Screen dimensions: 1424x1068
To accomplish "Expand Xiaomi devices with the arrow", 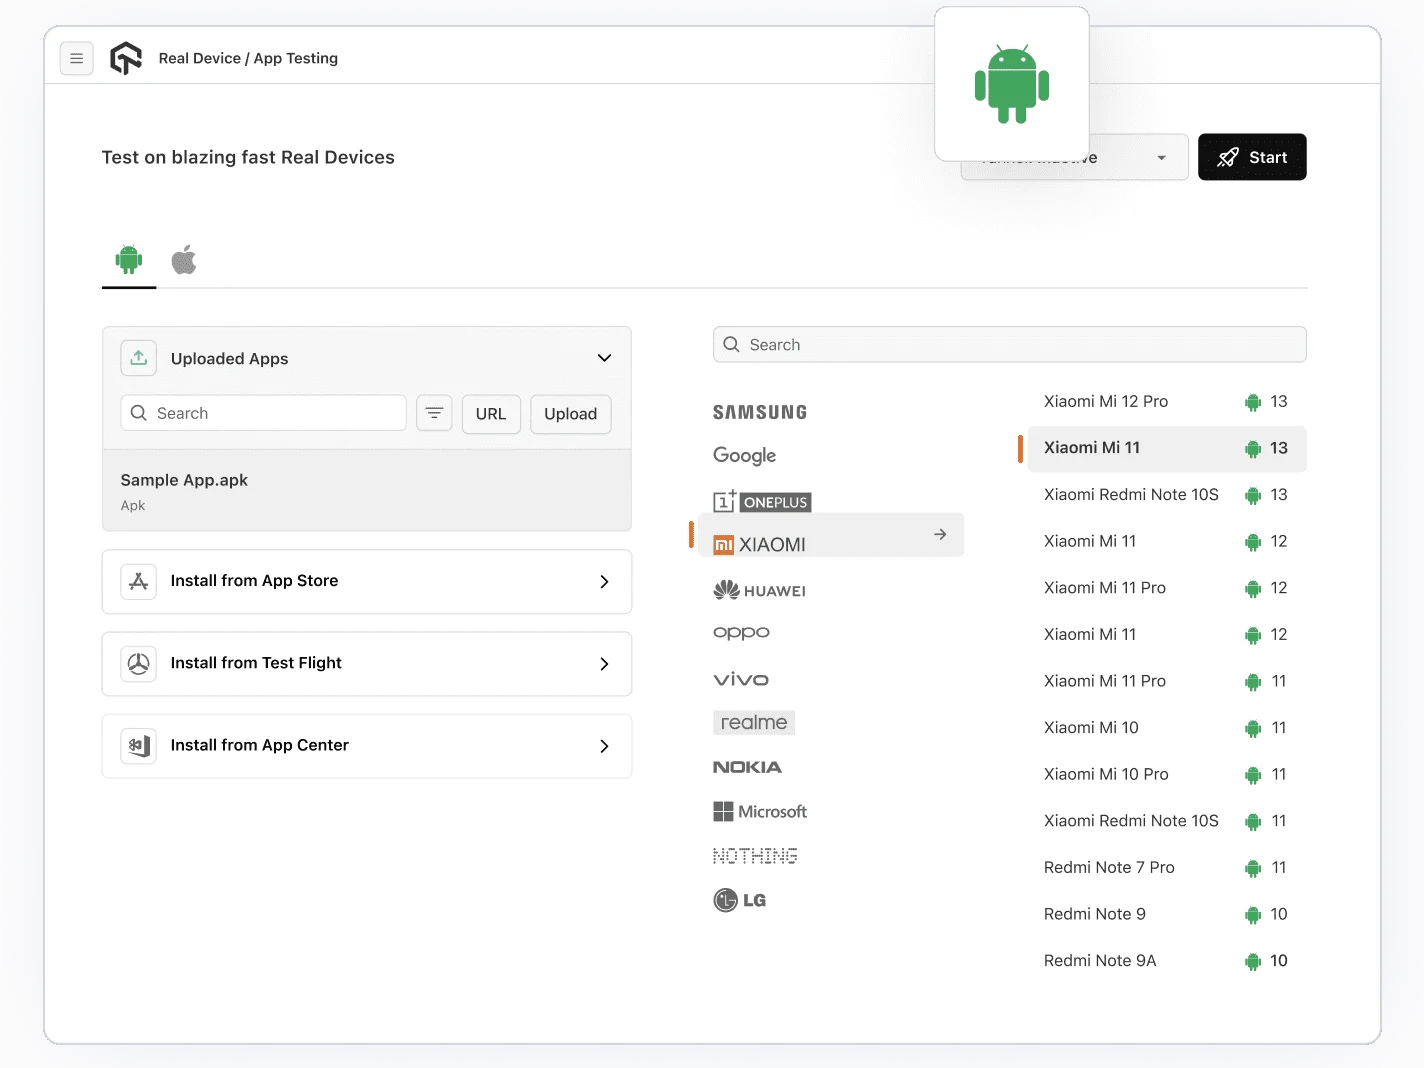I will (x=939, y=534).
